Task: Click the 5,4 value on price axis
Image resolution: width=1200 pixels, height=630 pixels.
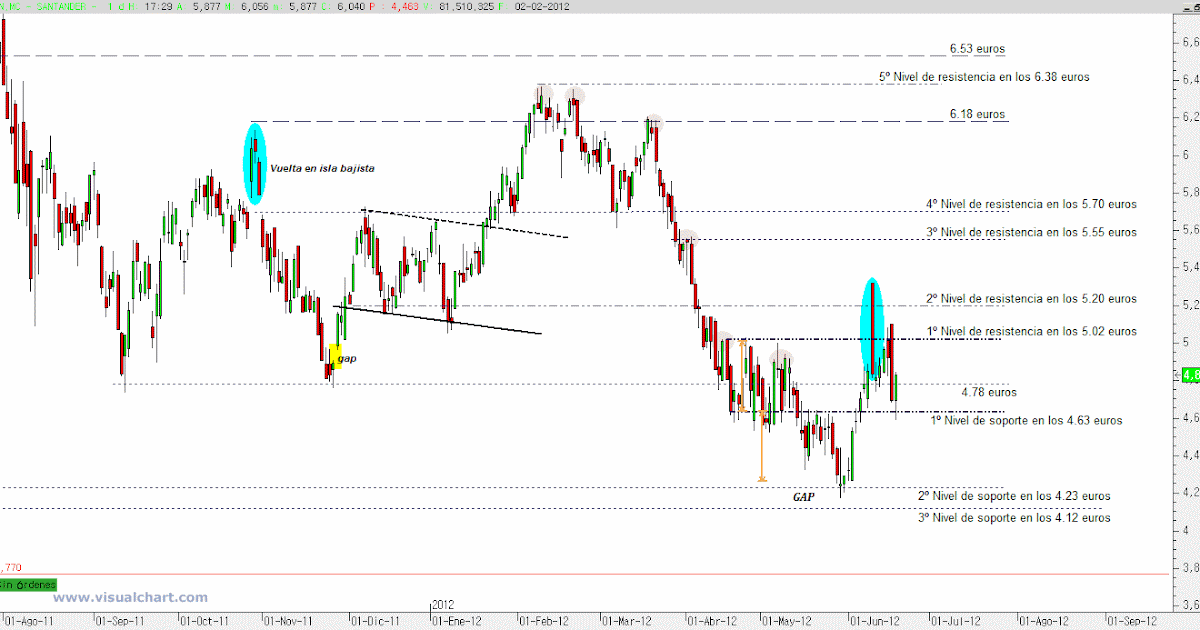Action: click(x=1189, y=267)
